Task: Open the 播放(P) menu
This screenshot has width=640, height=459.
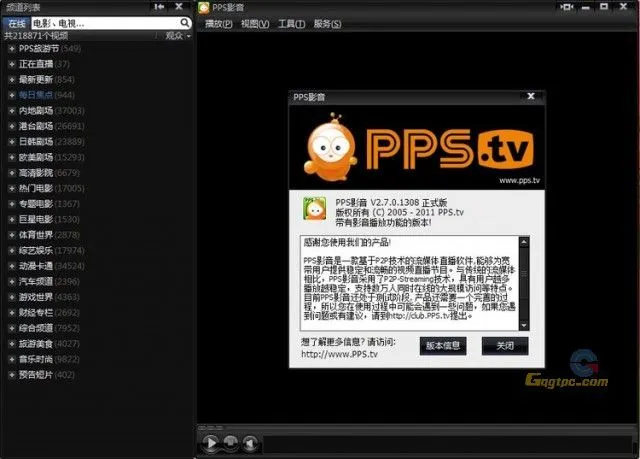Action: click(218, 24)
